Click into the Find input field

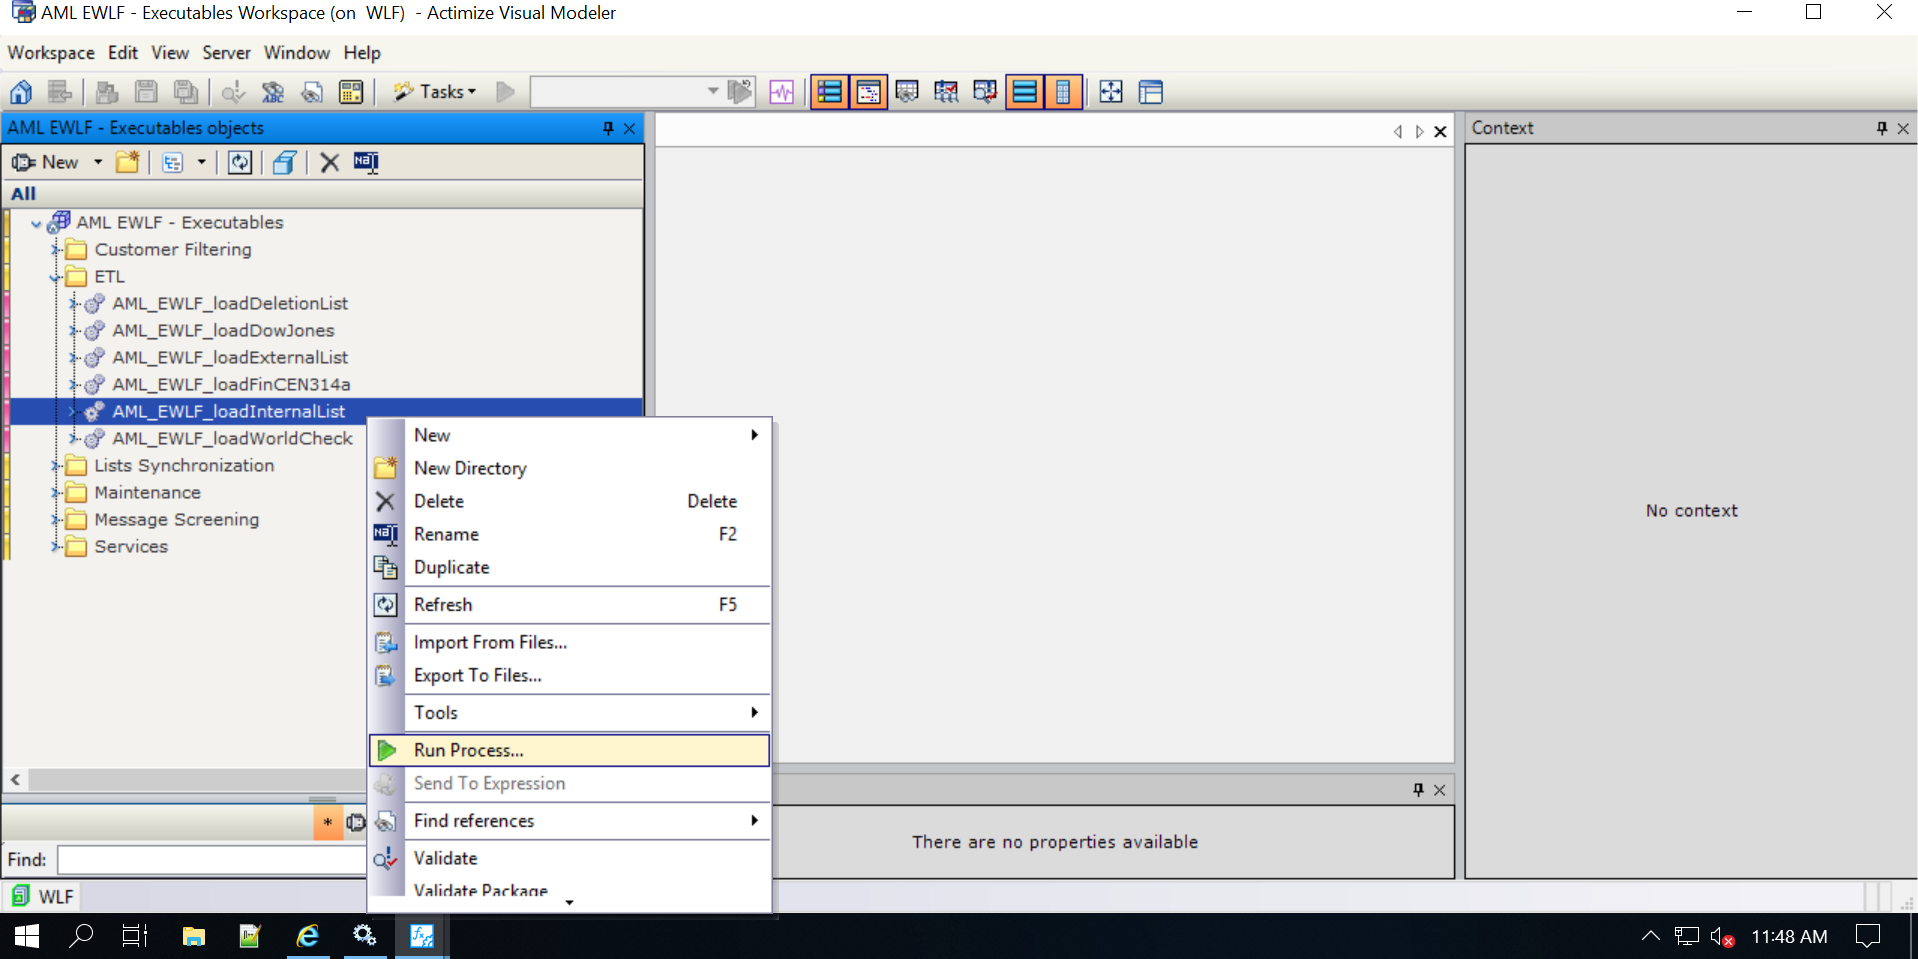click(211, 859)
